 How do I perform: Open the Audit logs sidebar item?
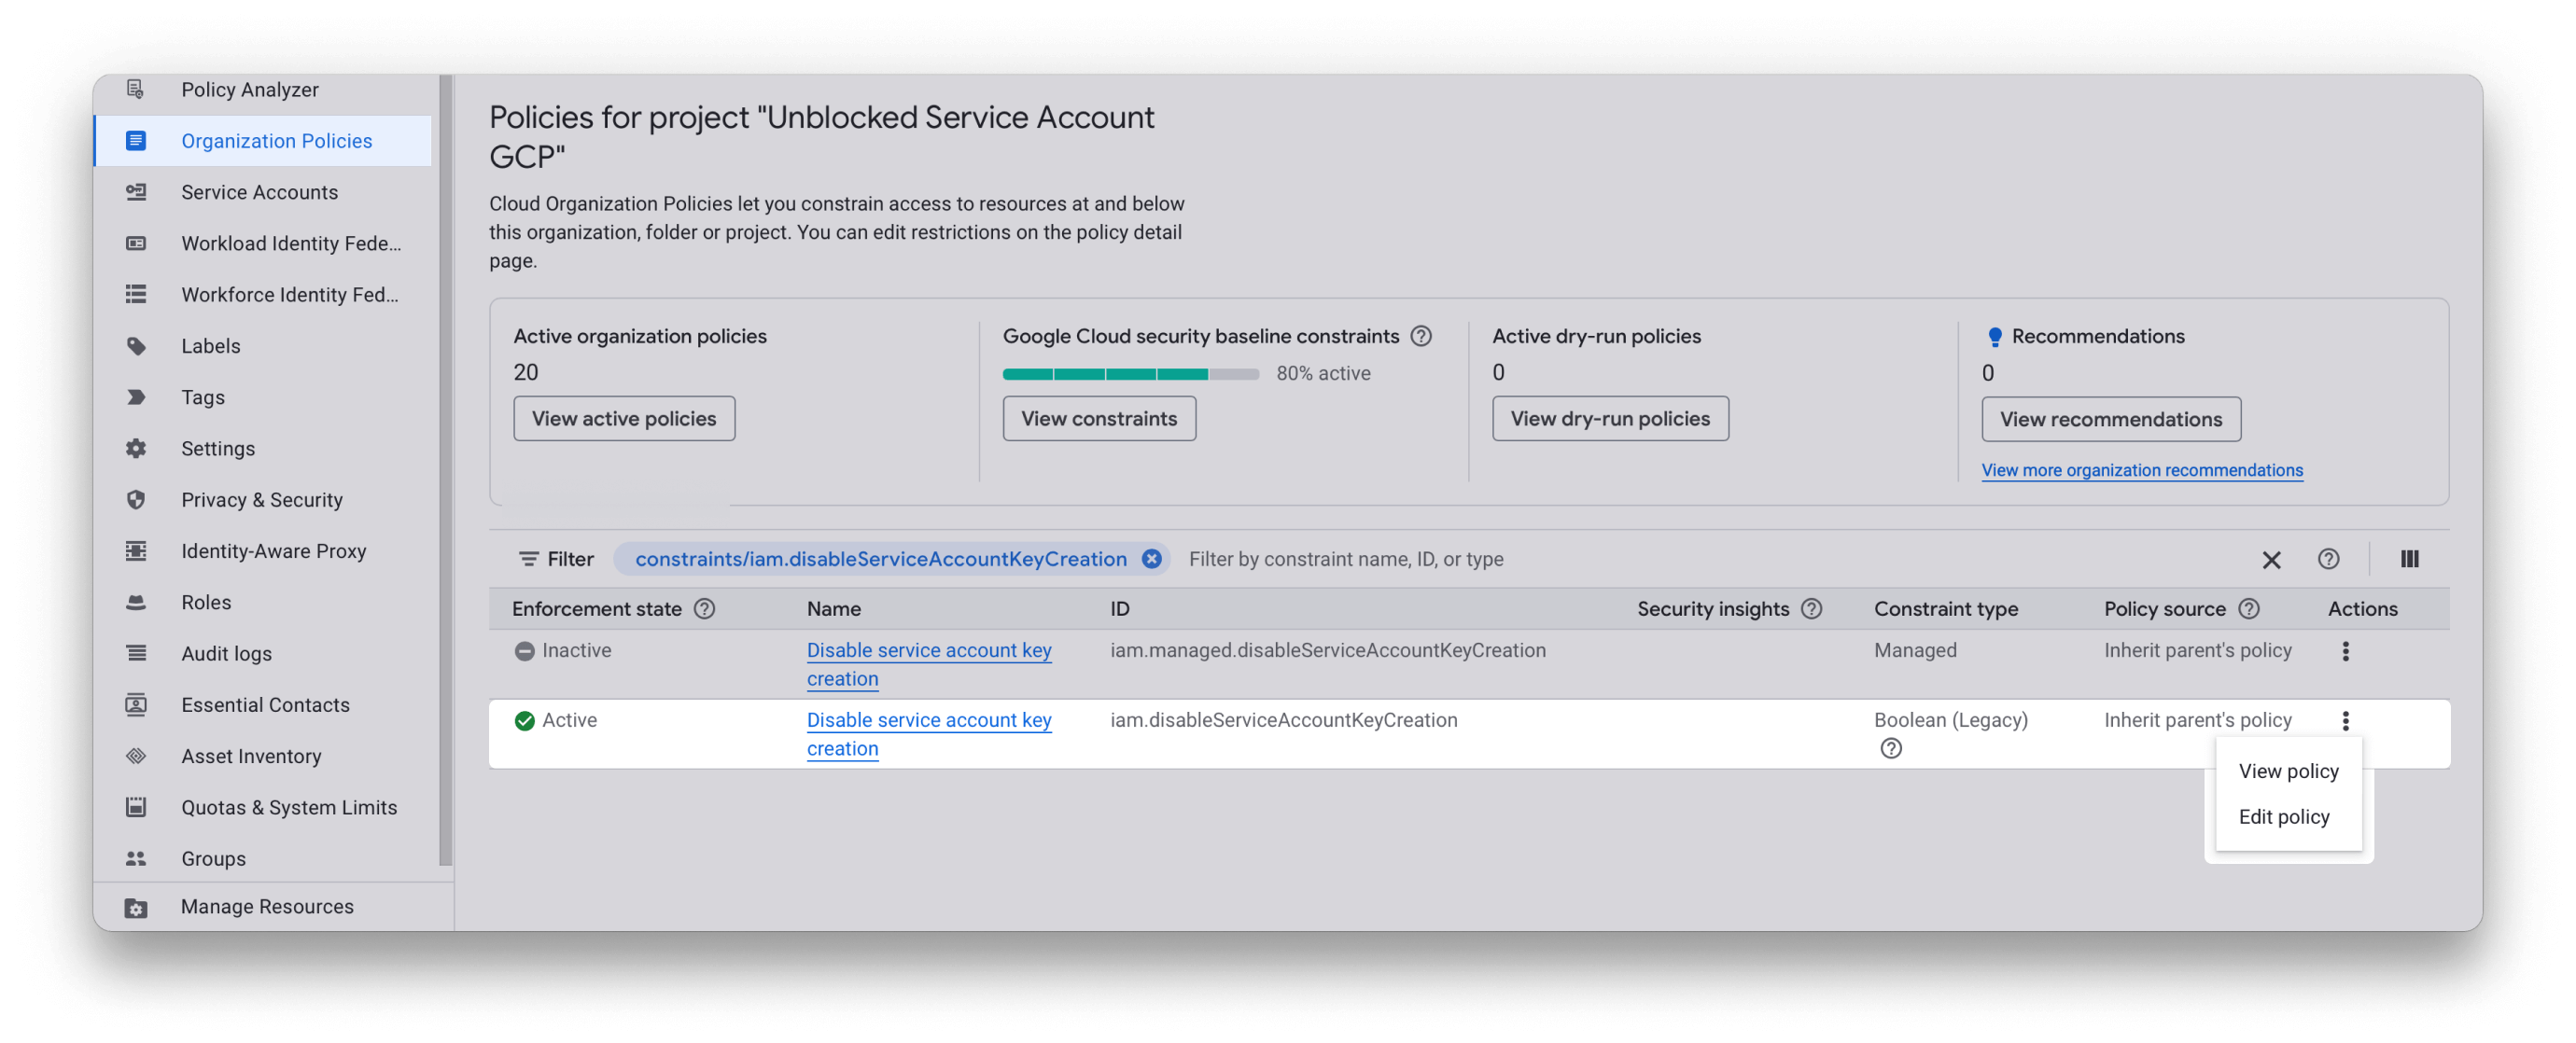226,654
